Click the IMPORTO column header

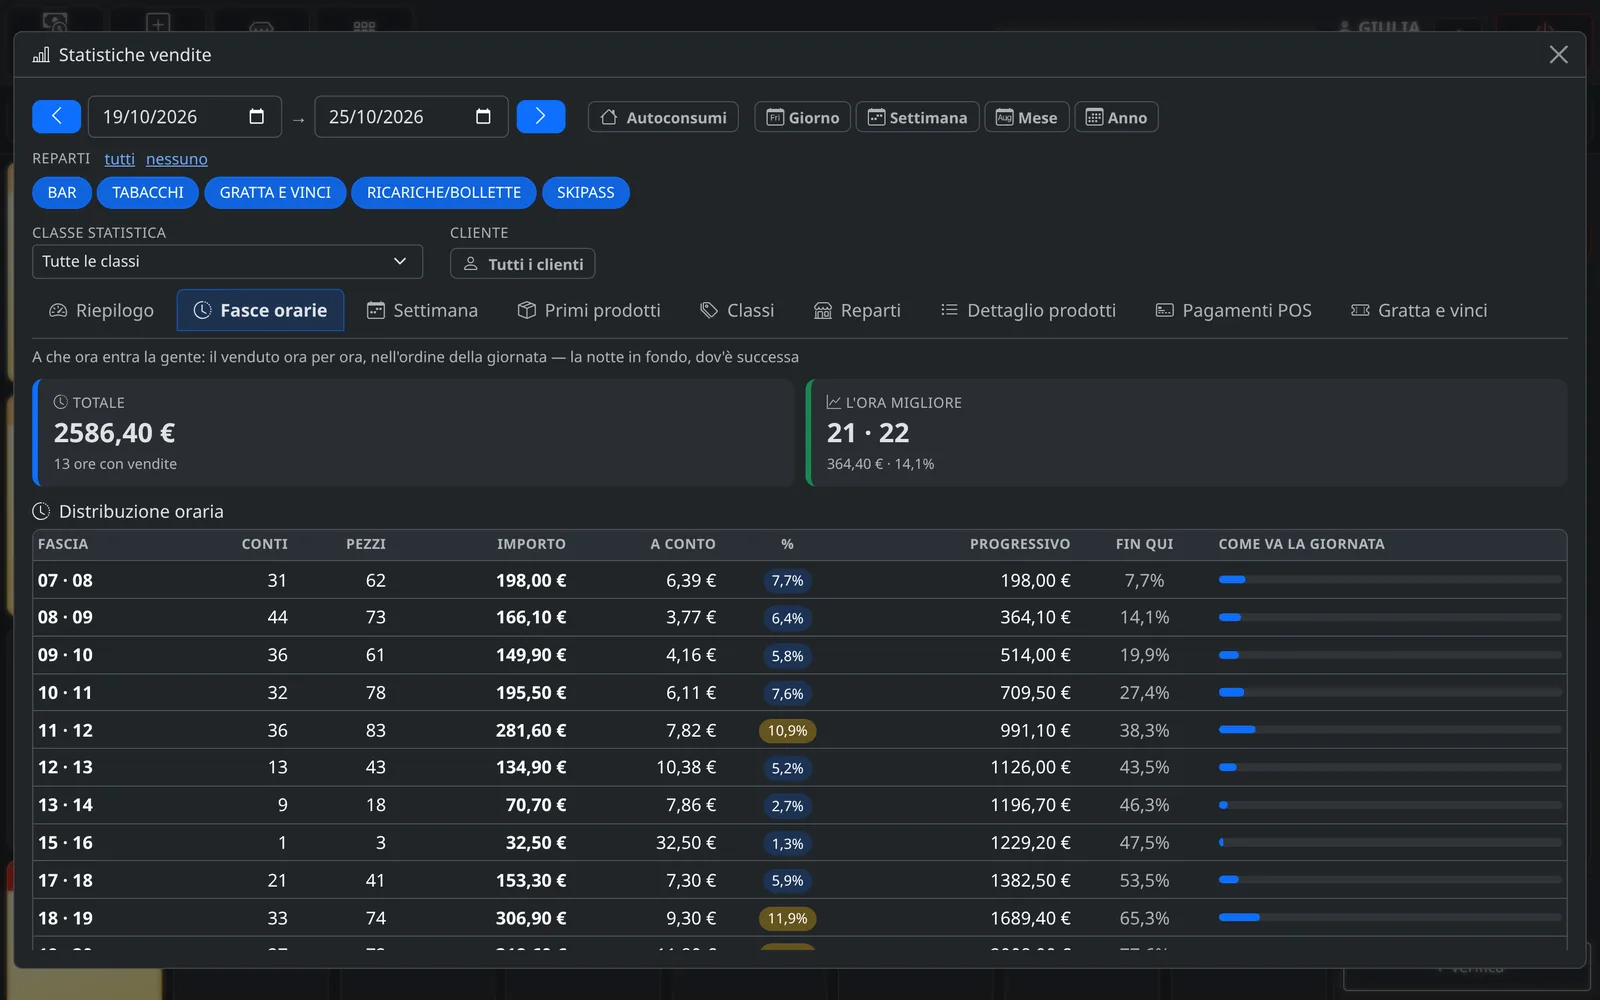(531, 544)
